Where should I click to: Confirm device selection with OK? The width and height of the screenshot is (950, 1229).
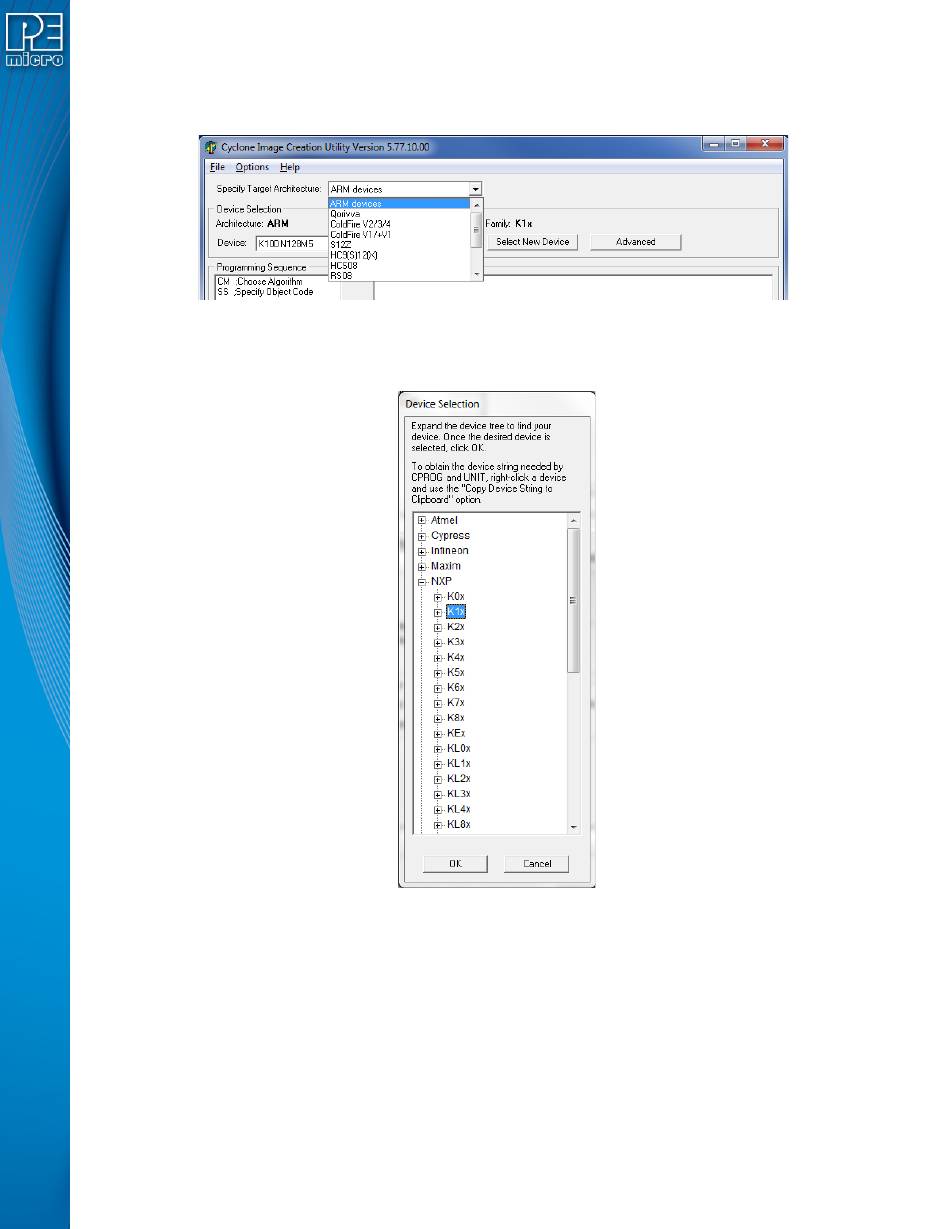click(455, 864)
